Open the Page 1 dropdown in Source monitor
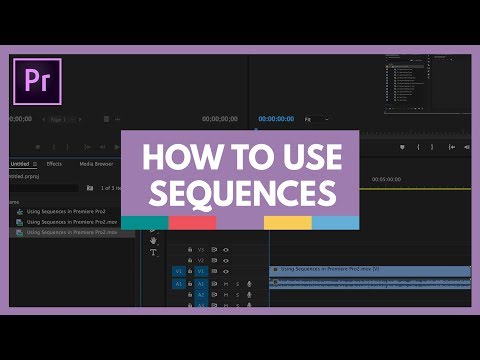480x360 pixels. click(x=62, y=119)
